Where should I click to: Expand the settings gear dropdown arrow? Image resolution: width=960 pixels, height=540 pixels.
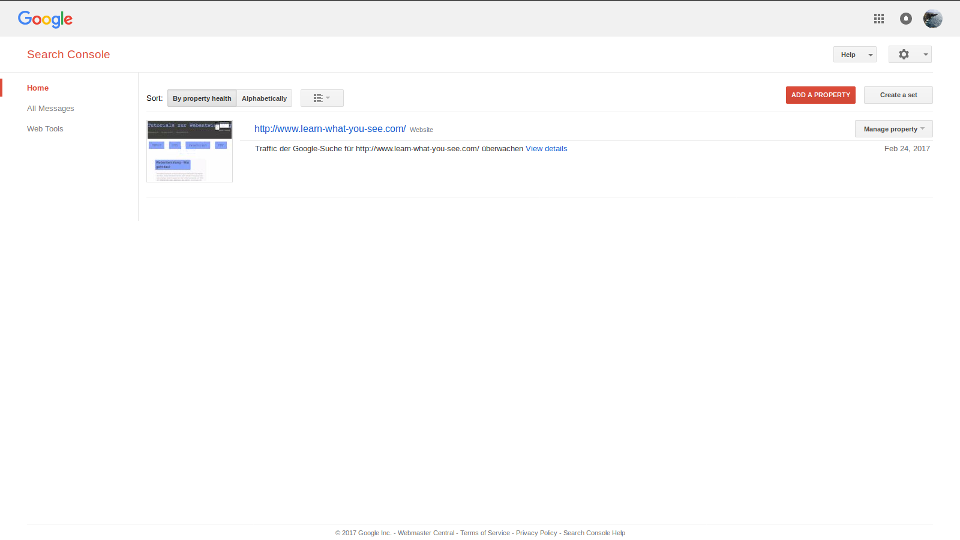[x=926, y=54]
